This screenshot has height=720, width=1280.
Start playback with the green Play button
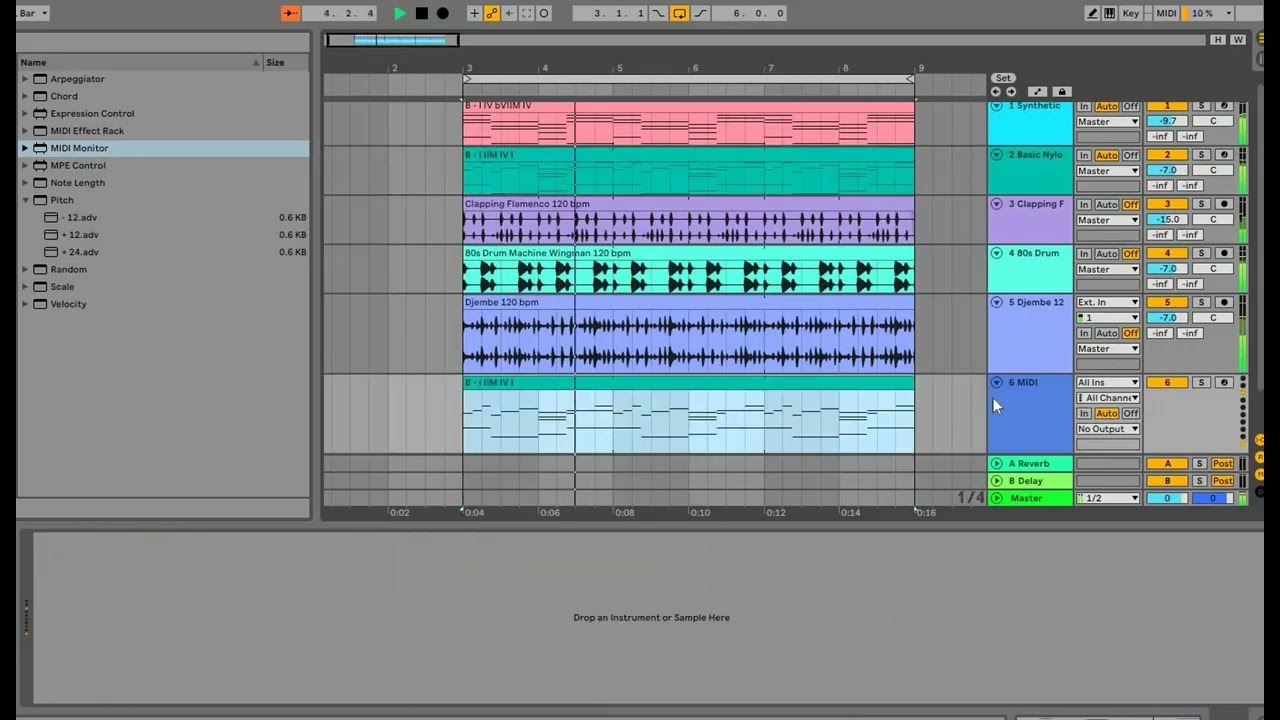click(400, 13)
